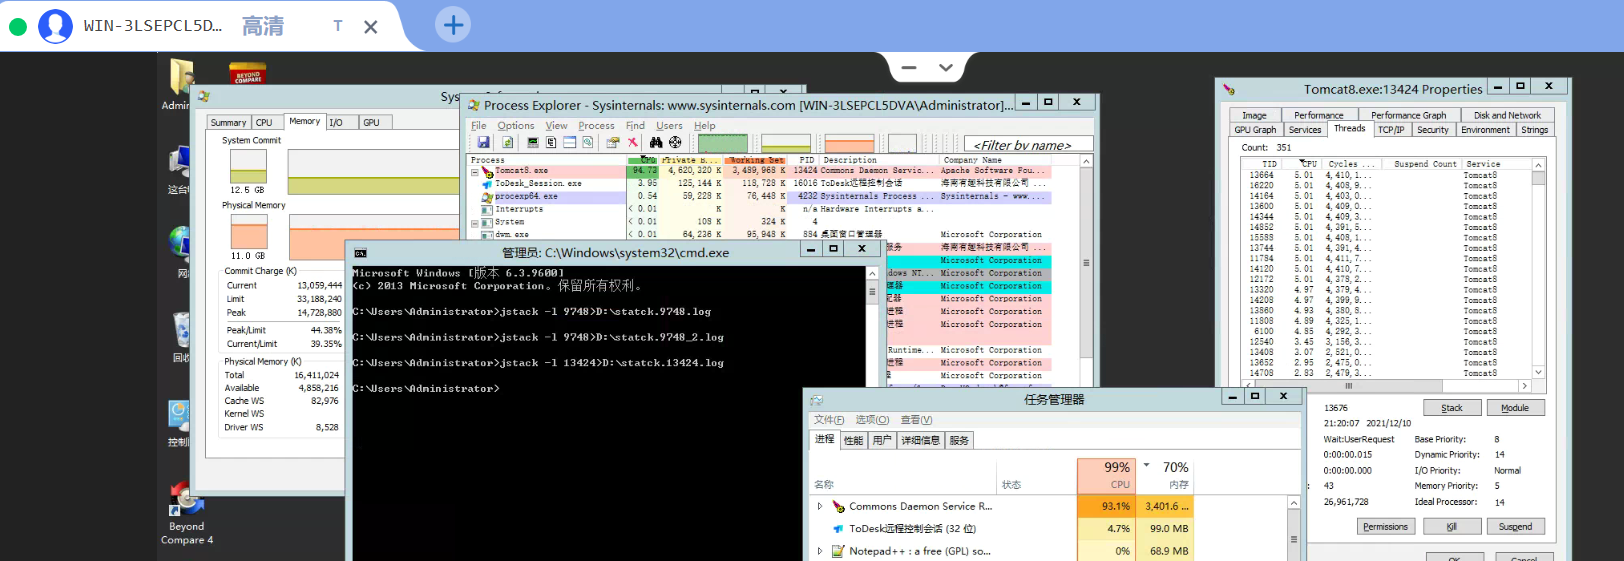Open Summary tab in System Information window
Image resolution: width=1624 pixels, height=561 pixels.
pyautogui.click(x=228, y=122)
